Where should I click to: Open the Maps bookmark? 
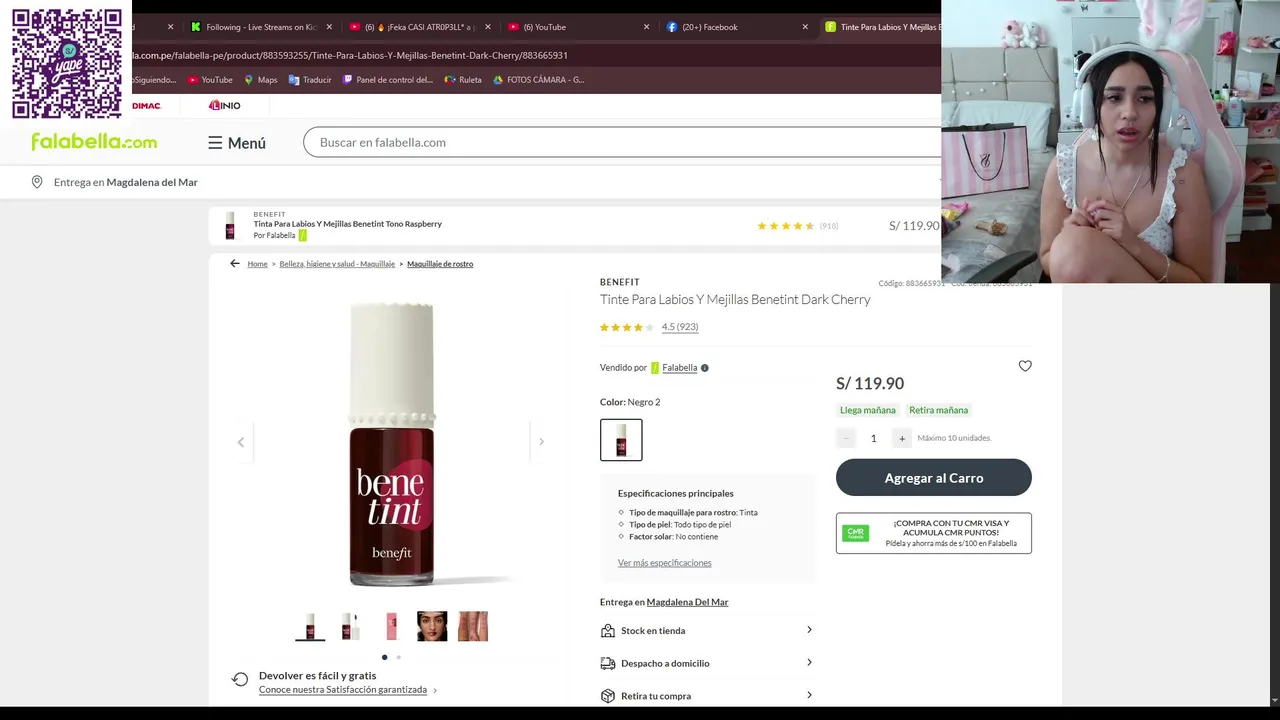[260, 80]
